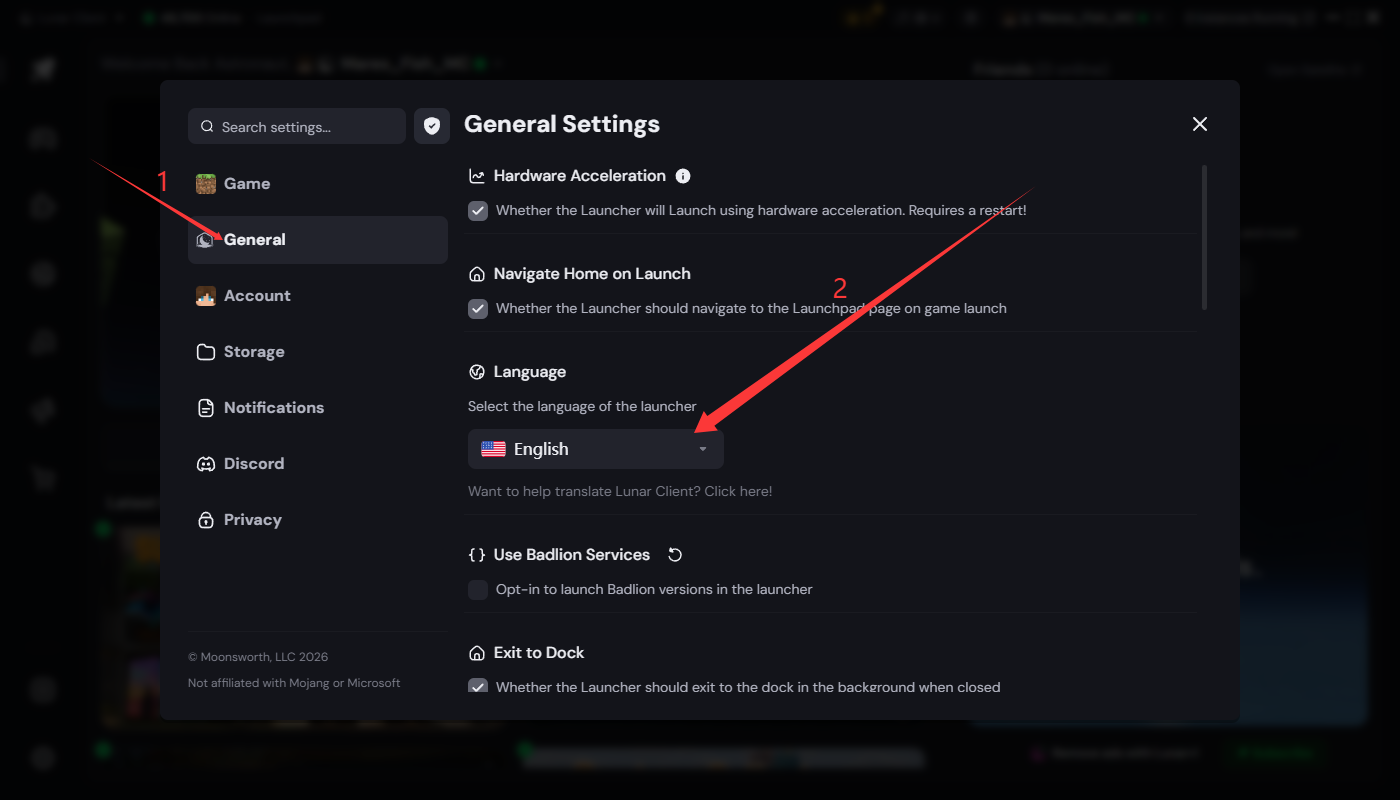
Task: Click the settings panel vertical scrollbar
Action: [1204, 237]
